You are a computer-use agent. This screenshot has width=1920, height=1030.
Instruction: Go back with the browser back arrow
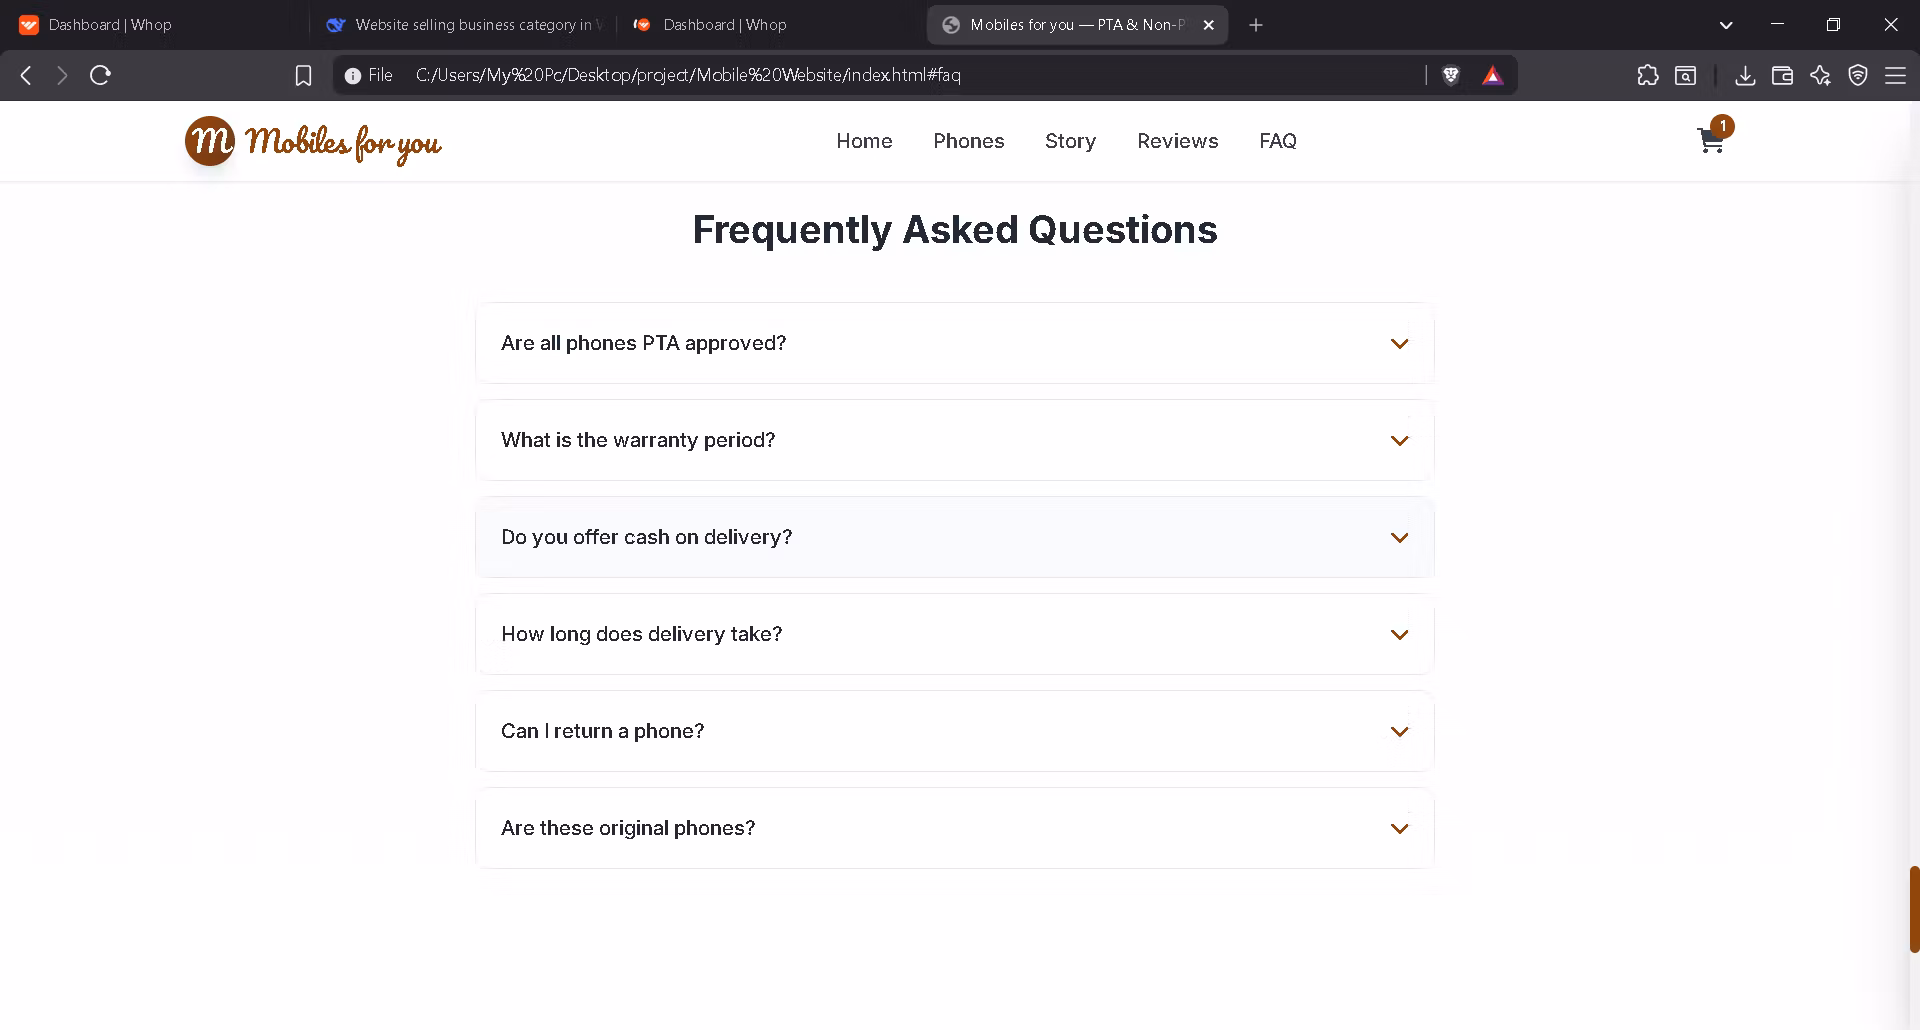(x=27, y=75)
